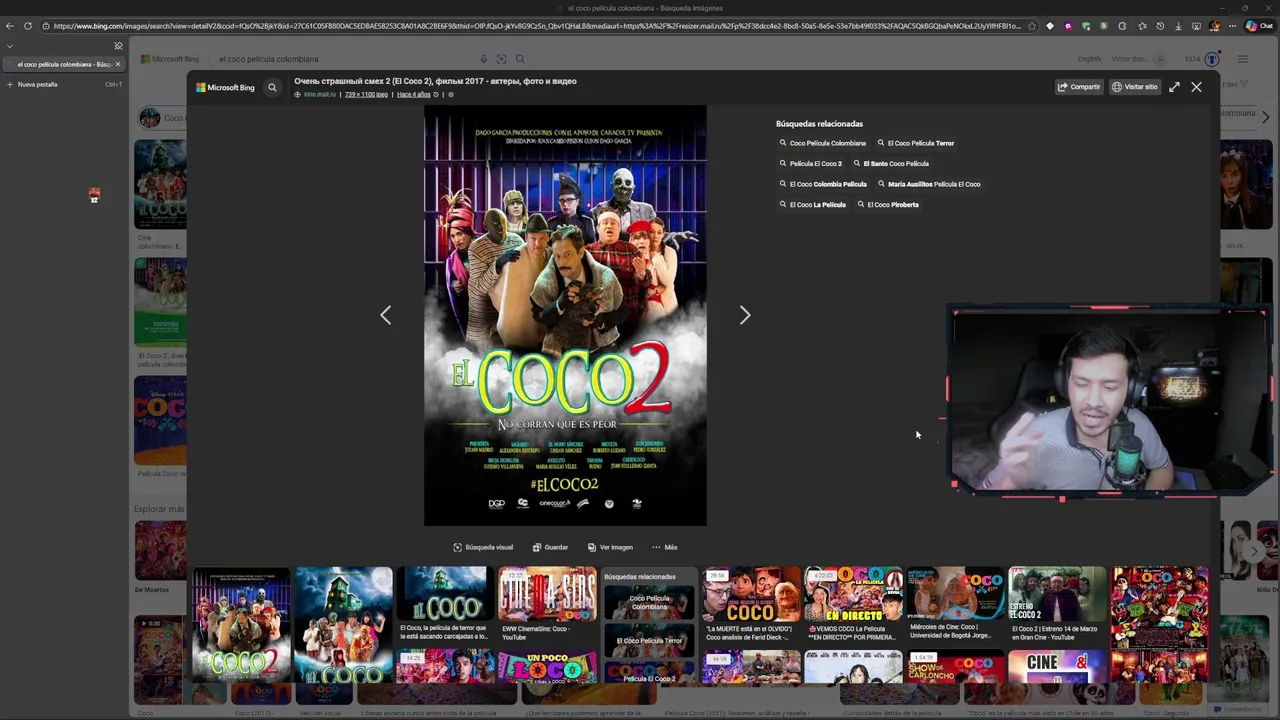Search related: Película El Coco 2
This screenshot has height=720, width=1280.
pos(811,163)
